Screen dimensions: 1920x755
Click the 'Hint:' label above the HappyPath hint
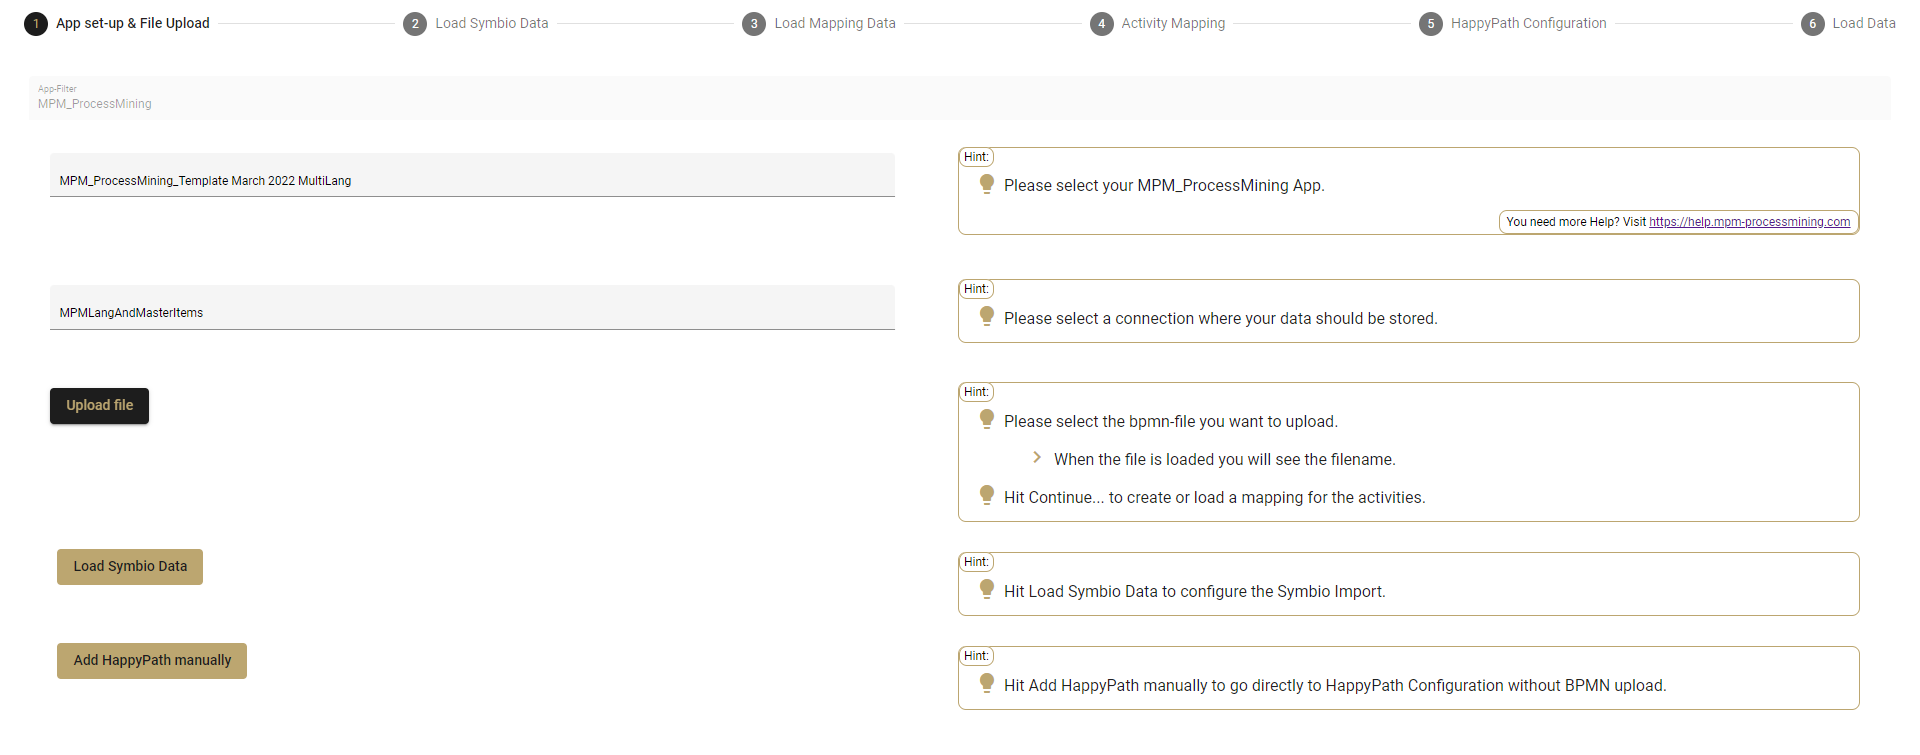click(x=976, y=656)
